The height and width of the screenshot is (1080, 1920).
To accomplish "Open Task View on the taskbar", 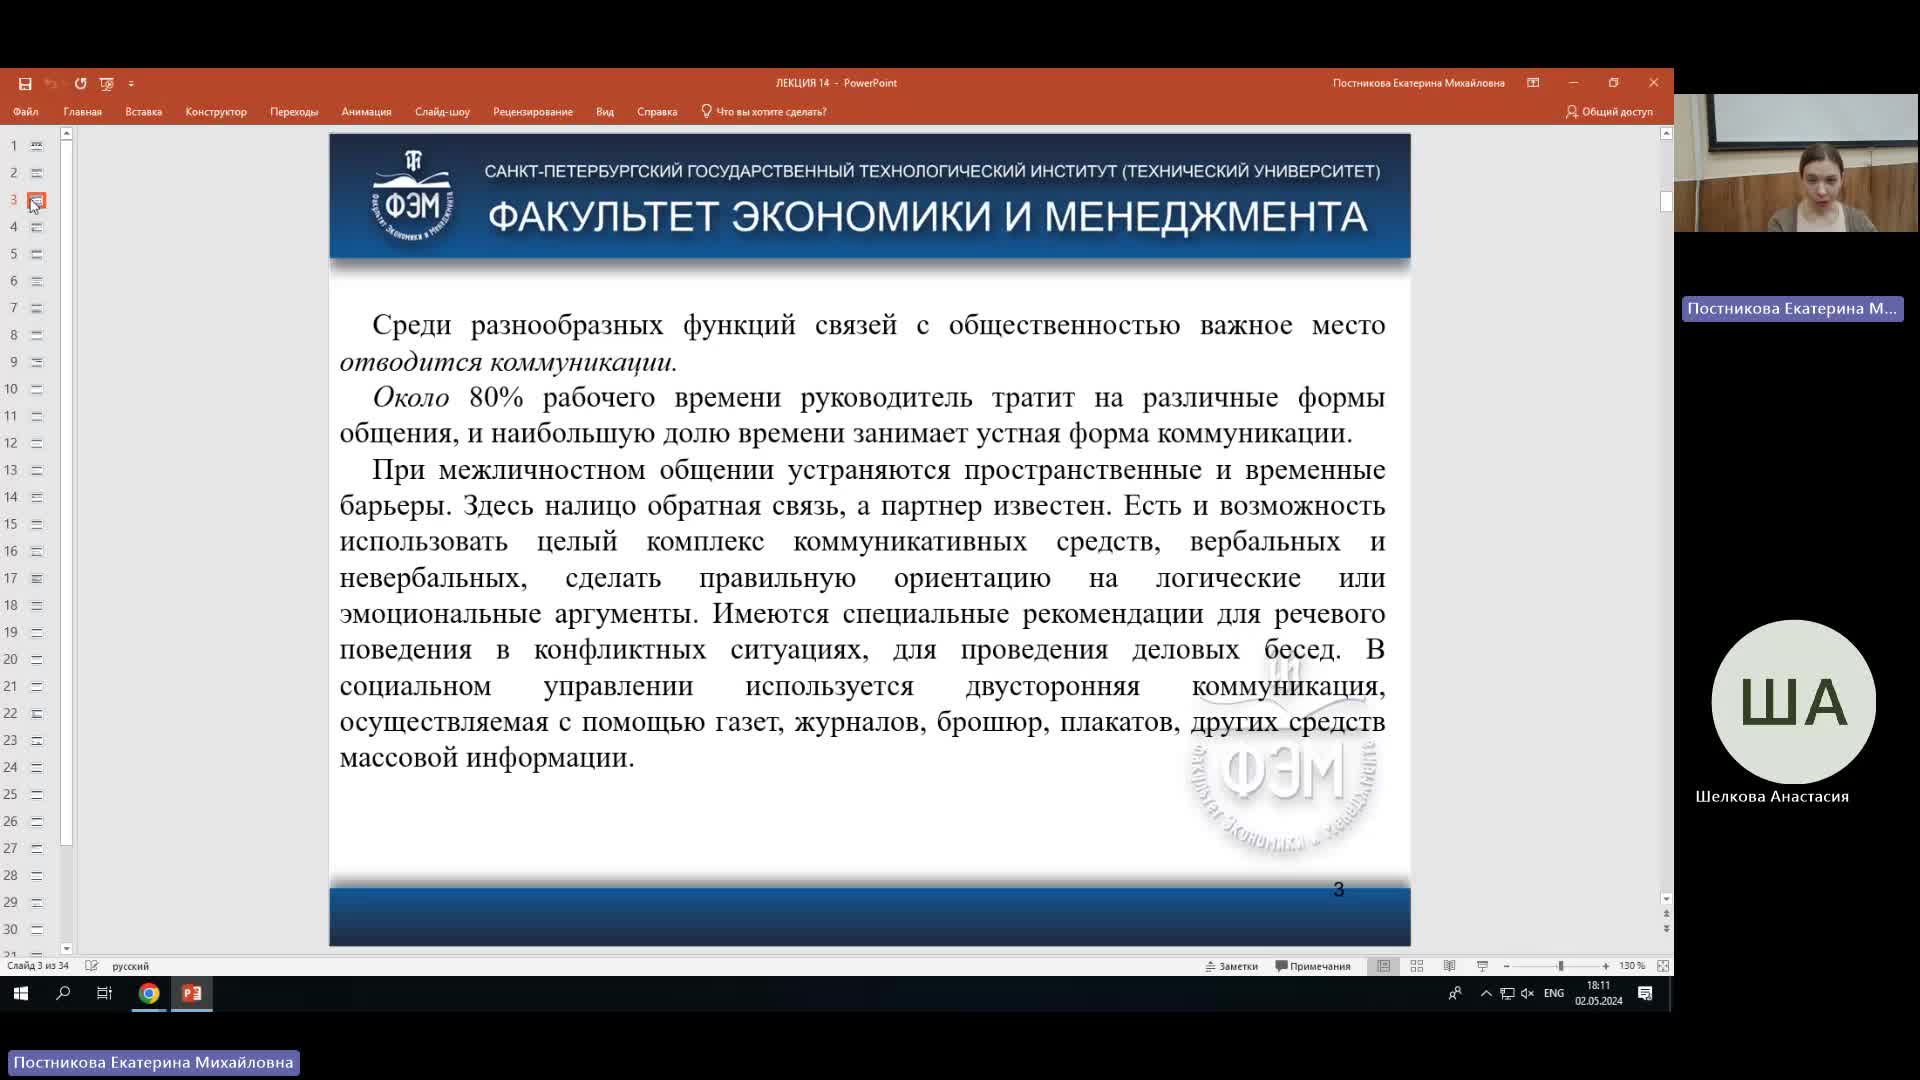I will [x=104, y=993].
